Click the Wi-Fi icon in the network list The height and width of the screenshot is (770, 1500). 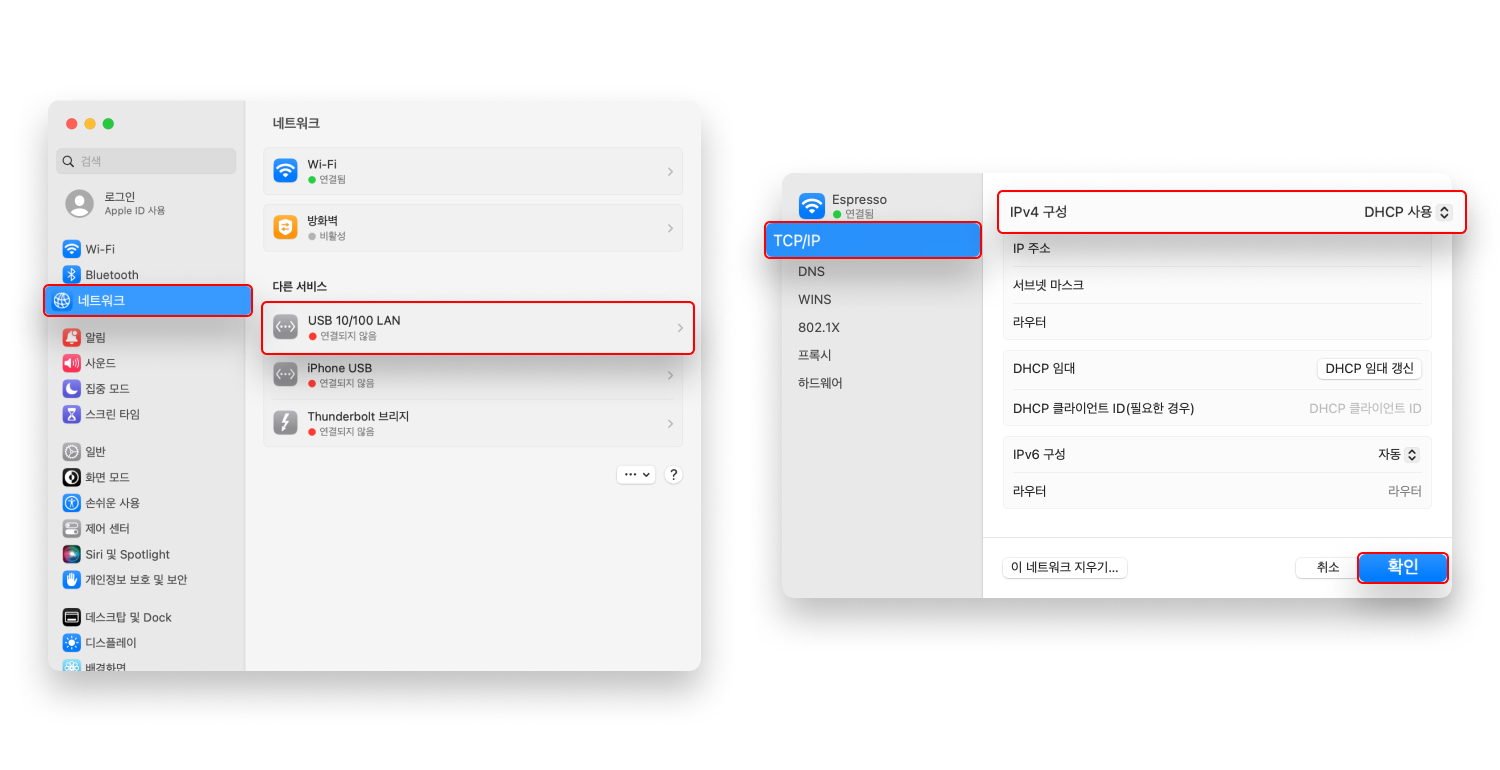[x=286, y=171]
